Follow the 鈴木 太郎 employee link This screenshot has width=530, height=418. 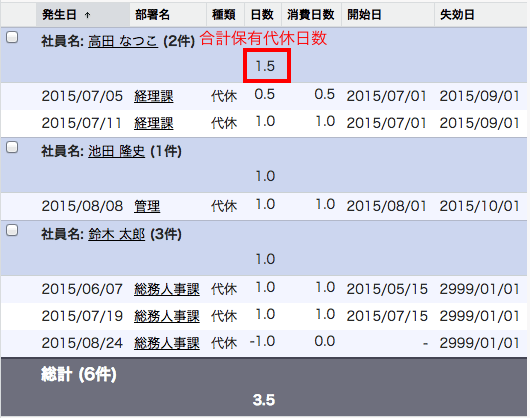pos(117,235)
